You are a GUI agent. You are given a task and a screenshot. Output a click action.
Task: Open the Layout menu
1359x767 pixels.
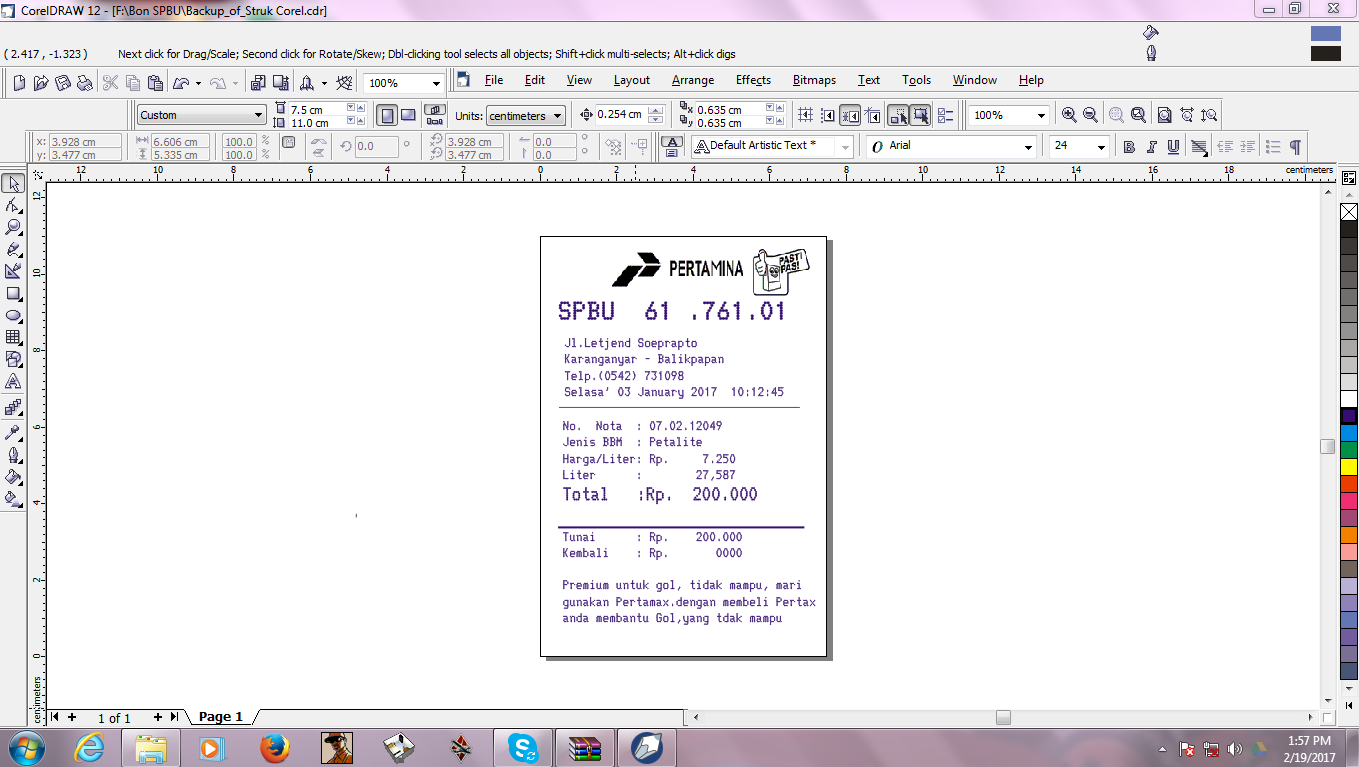[x=632, y=80]
